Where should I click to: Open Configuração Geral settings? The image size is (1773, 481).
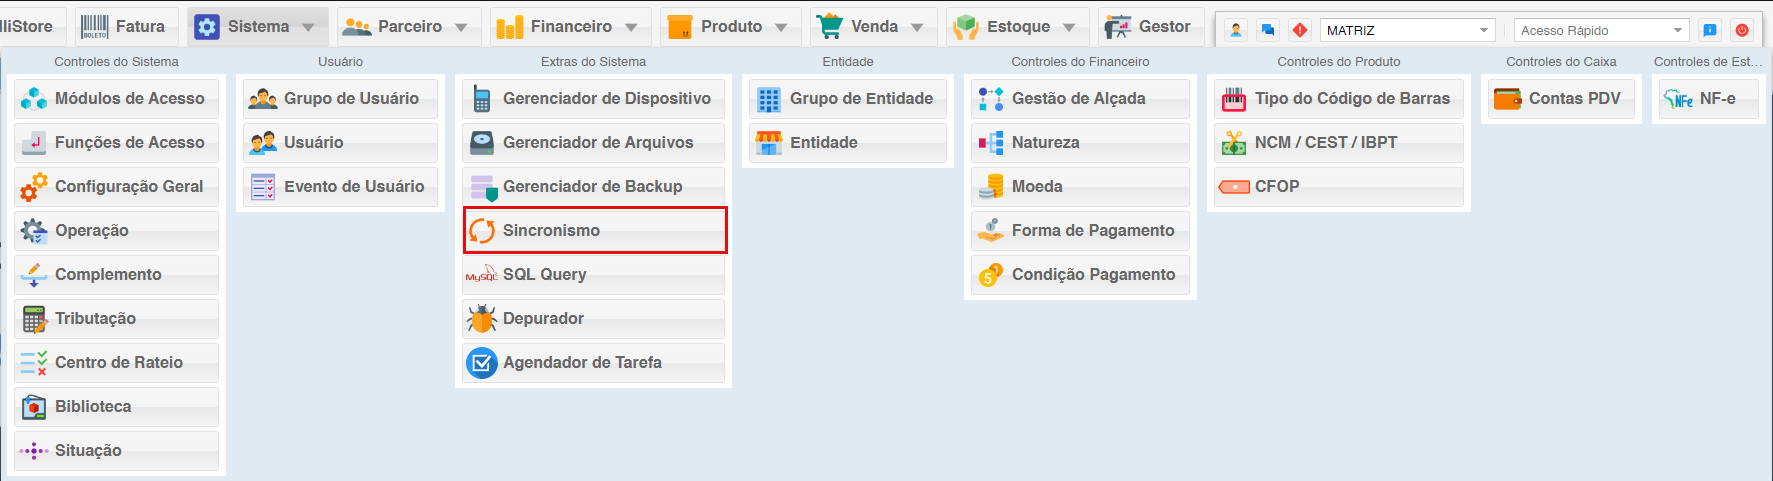click(x=117, y=186)
